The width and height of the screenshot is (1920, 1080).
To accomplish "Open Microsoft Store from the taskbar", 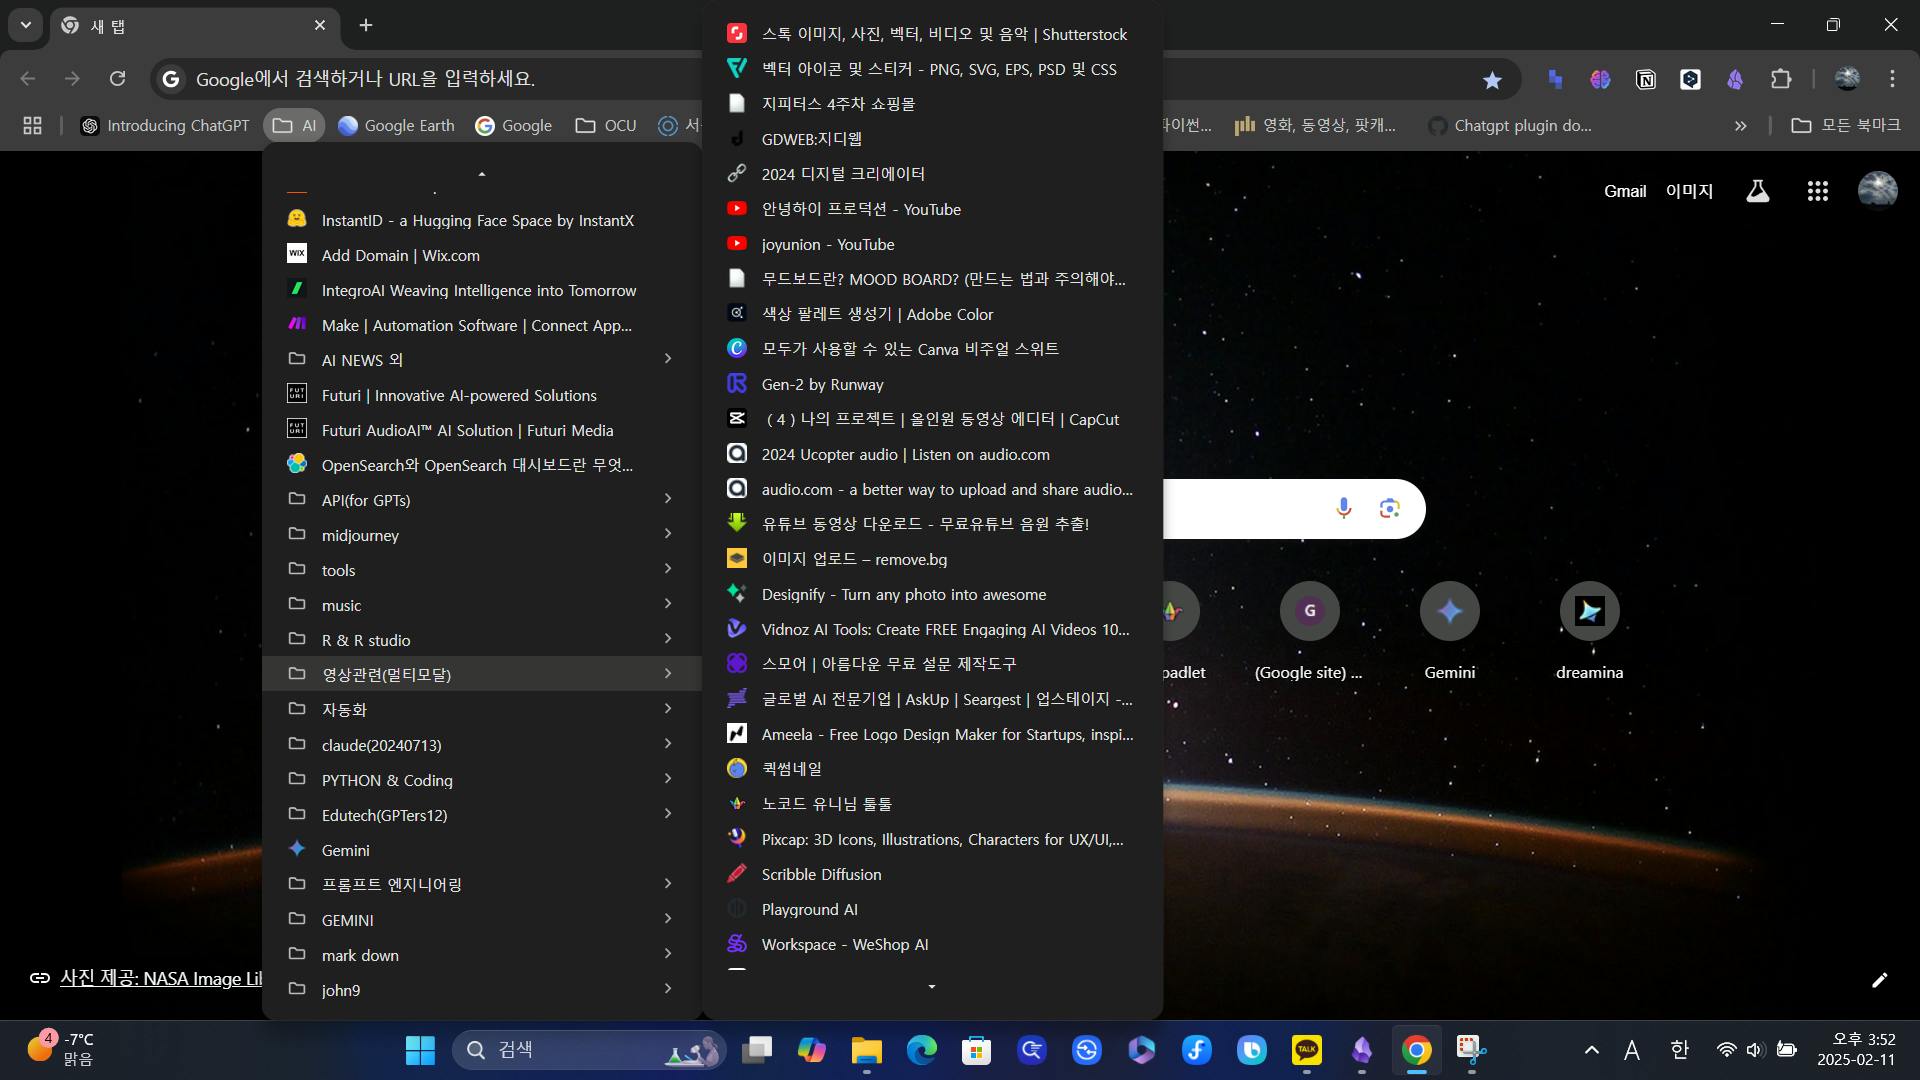I will coord(976,1050).
